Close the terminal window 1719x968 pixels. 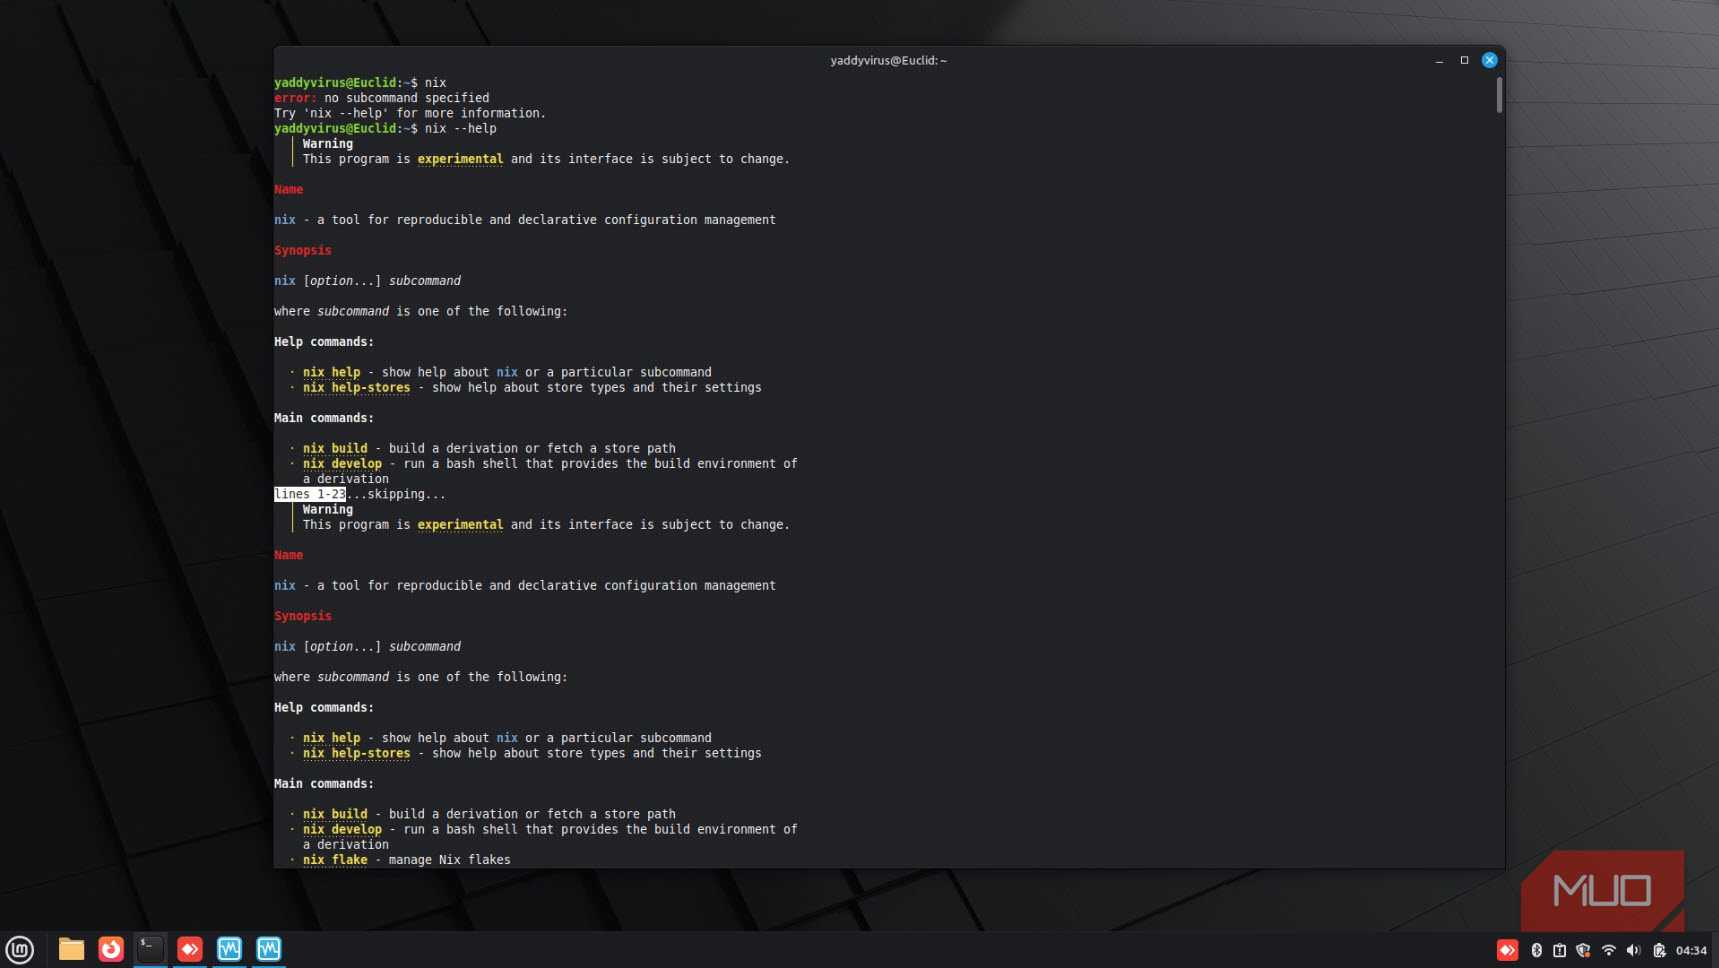[1489, 60]
